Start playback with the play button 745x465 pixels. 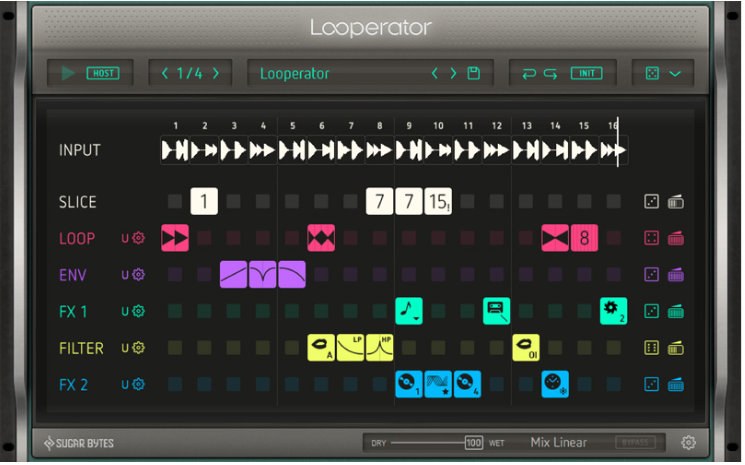tap(68, 74)
